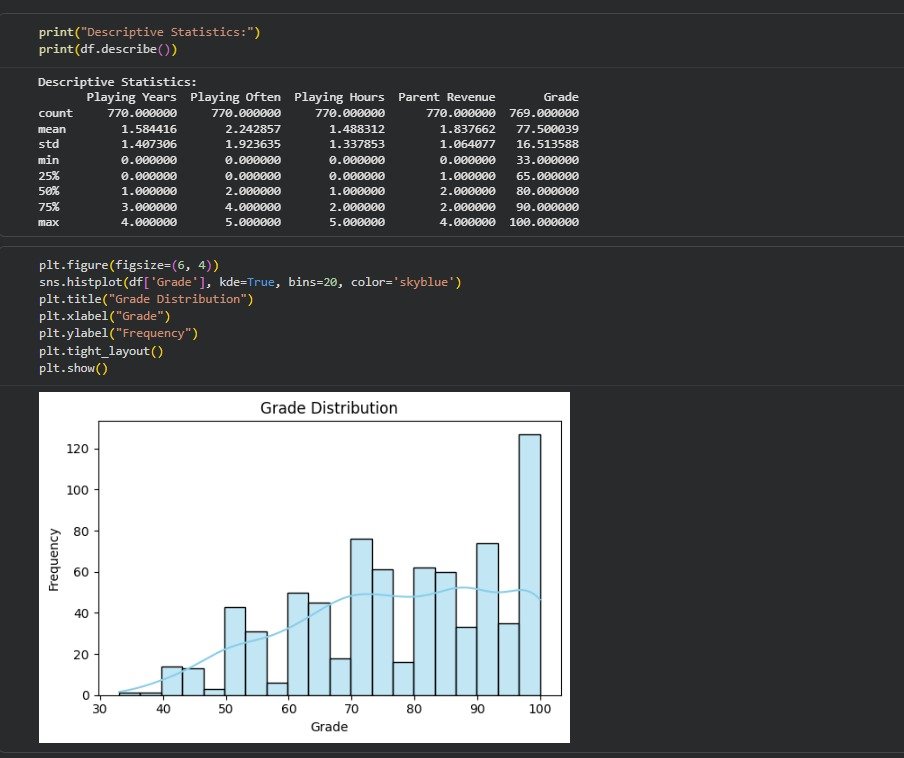The width and height of the screenshot is (904, 758).
Task: Click the y-axis tick label 20
Action: [81, 655]
